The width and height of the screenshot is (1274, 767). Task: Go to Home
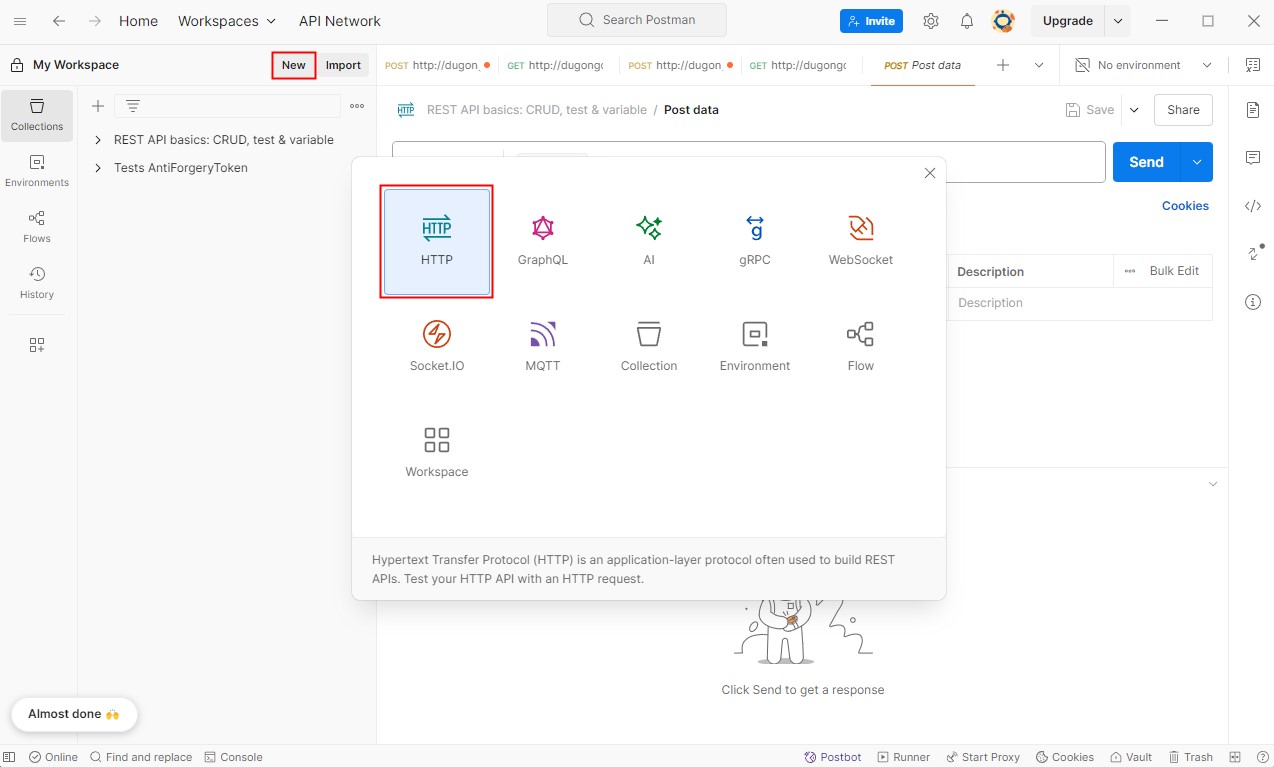[138, 21]
